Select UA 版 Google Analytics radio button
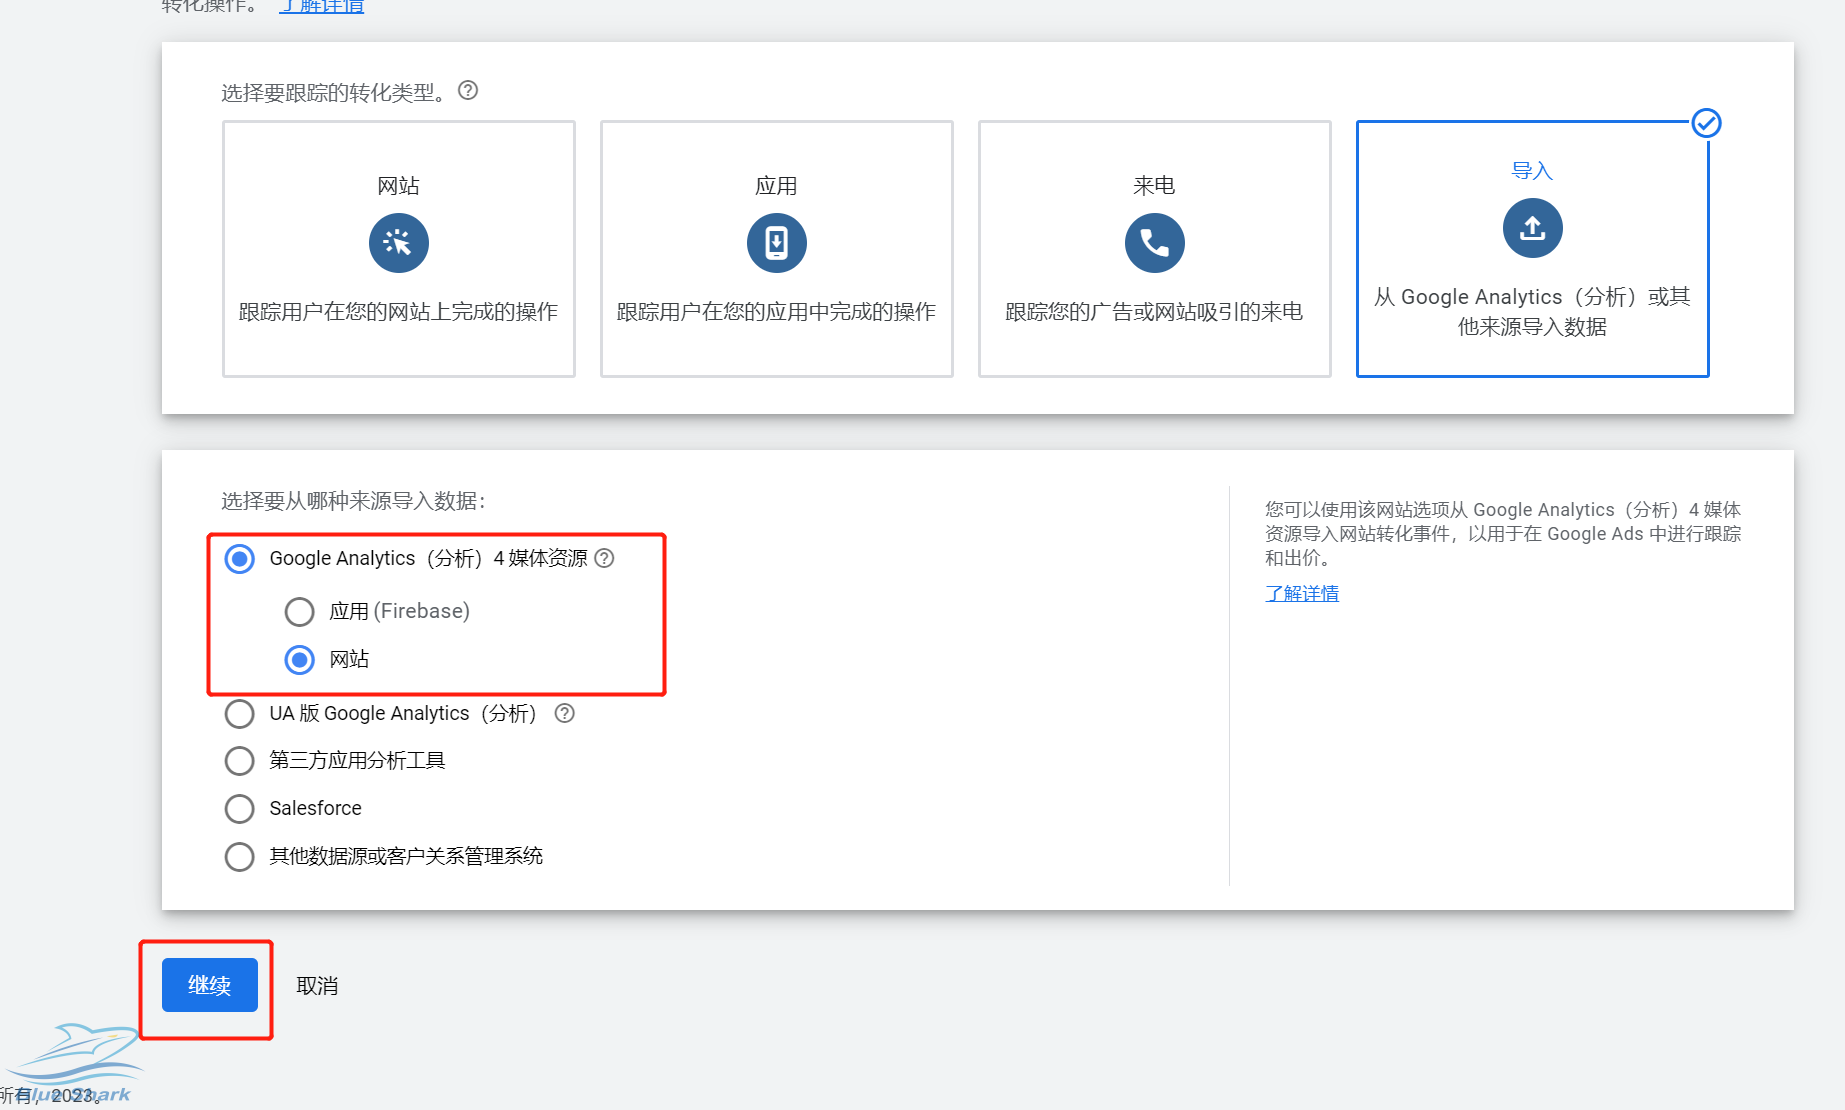 [x=239, y=714]
